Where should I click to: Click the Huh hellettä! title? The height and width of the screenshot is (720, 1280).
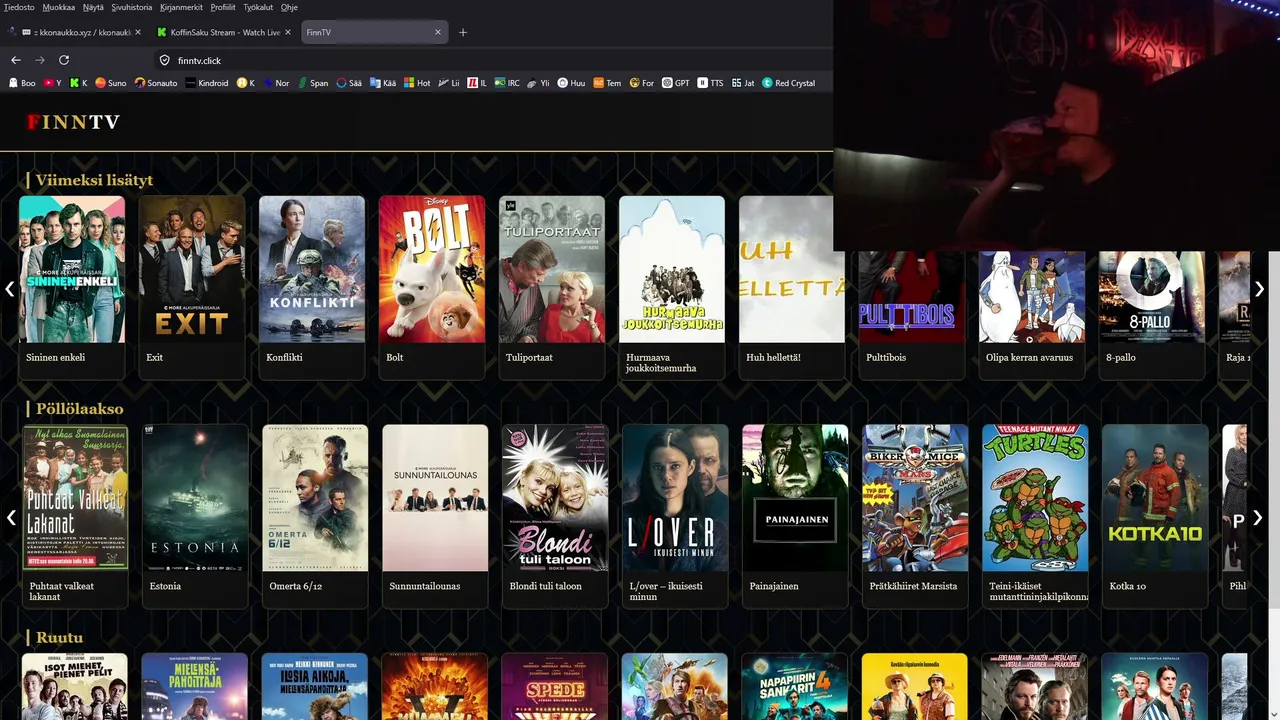click(773, 357)
